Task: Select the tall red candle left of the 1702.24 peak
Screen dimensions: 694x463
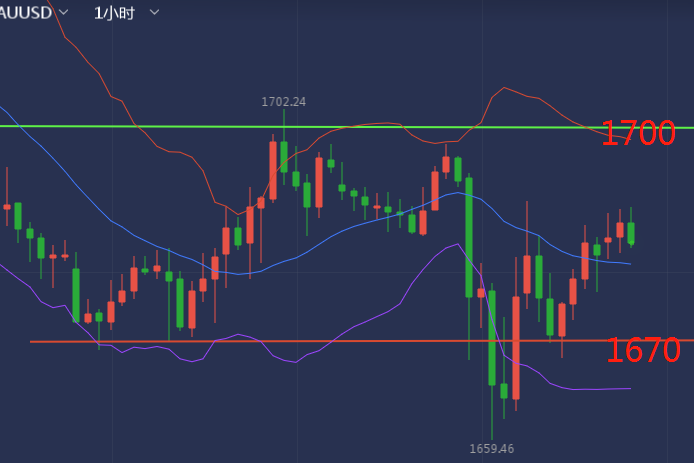Action: [273, 170]
